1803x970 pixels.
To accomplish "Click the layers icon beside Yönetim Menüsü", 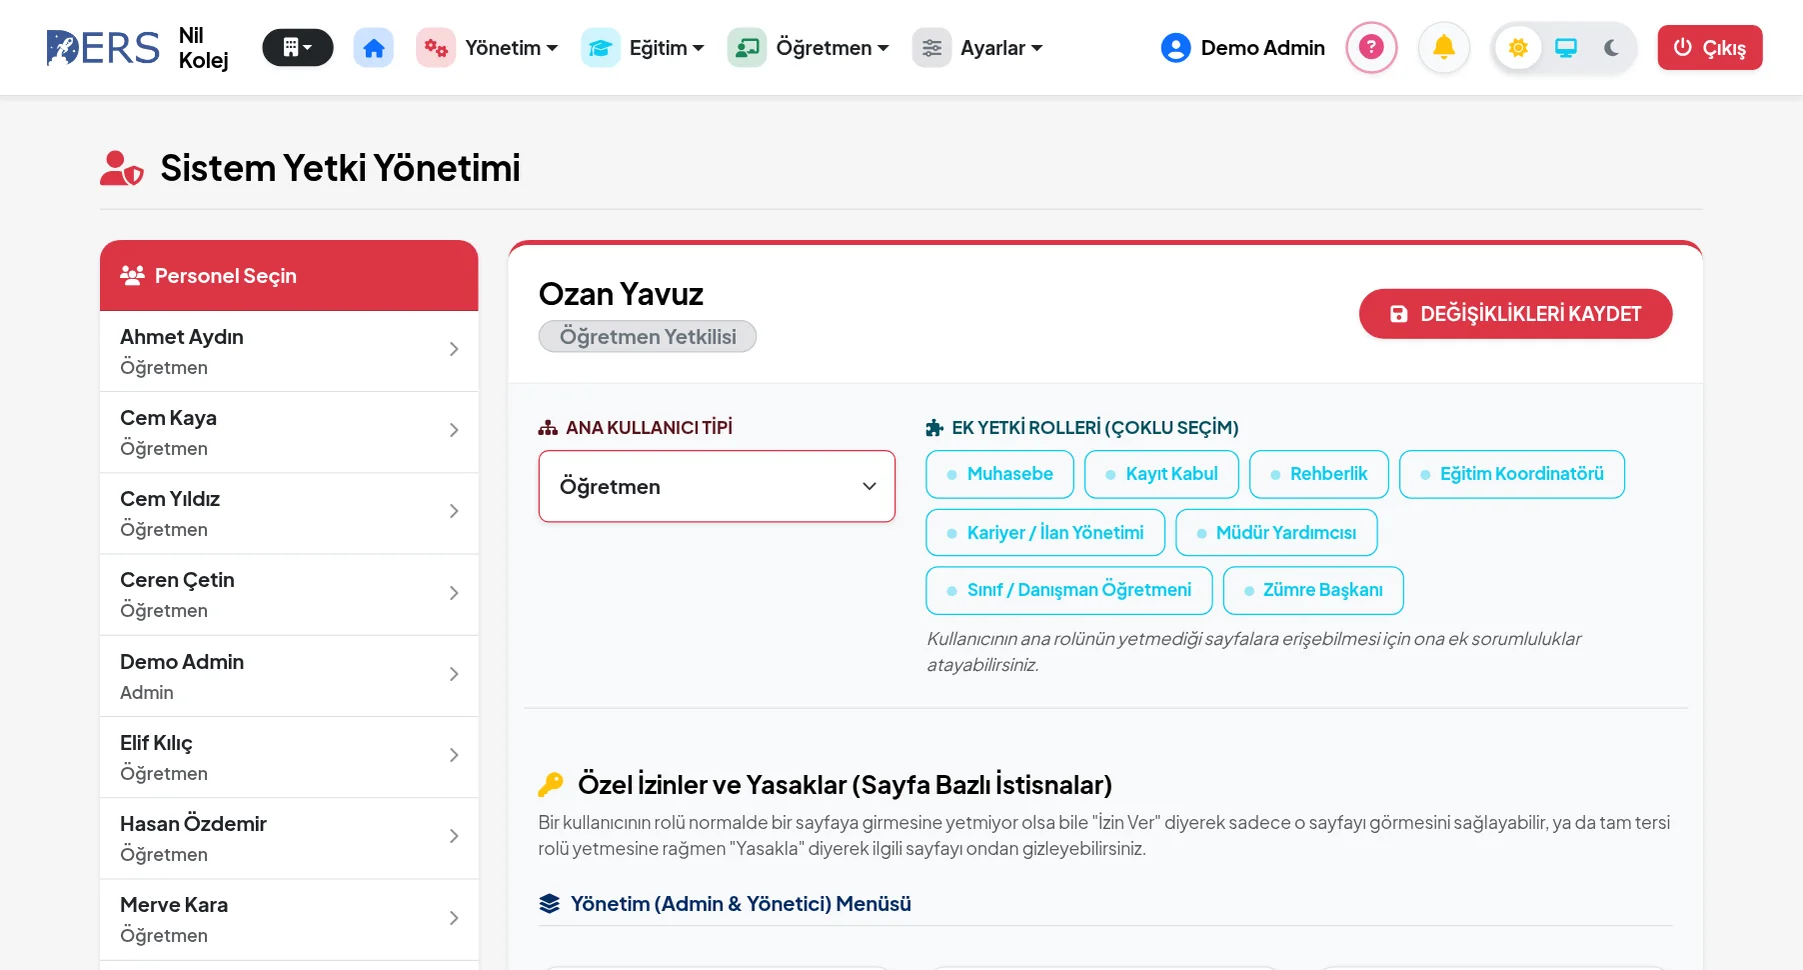I will [x=549, y=904].
